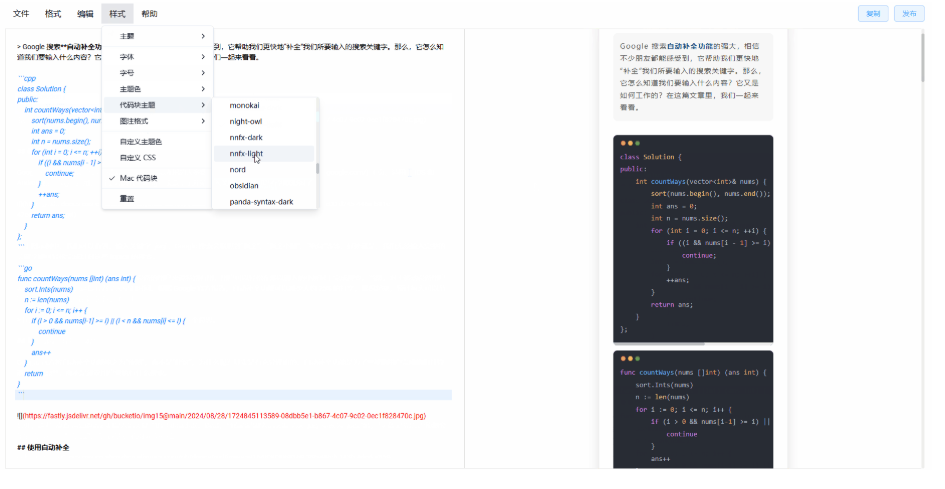
Task: Open the 文件 menu
Action: tap(21, 14)
